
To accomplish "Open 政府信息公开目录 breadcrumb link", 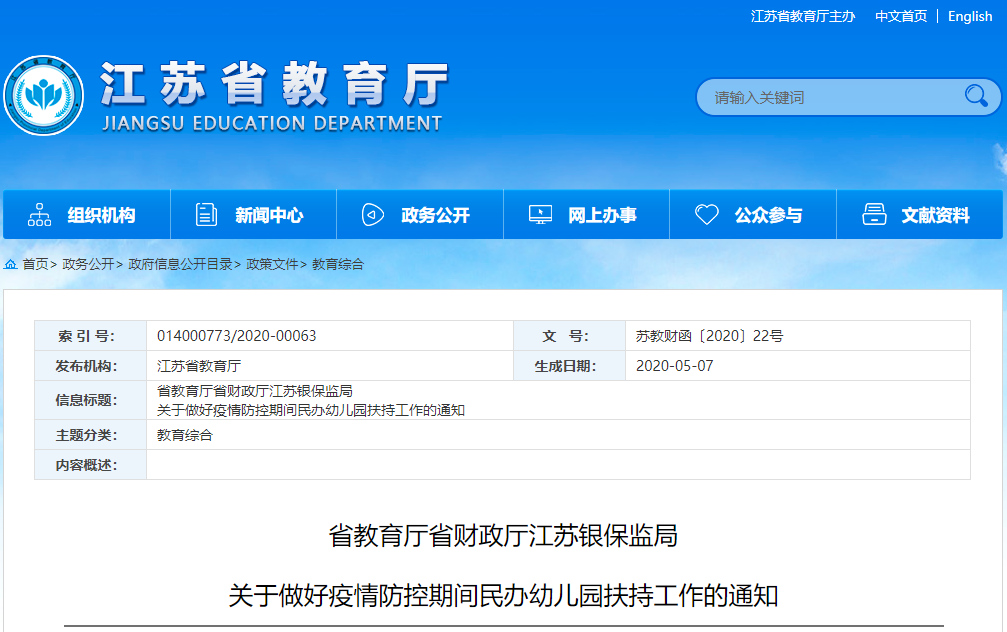I will [x=180, y=264].
